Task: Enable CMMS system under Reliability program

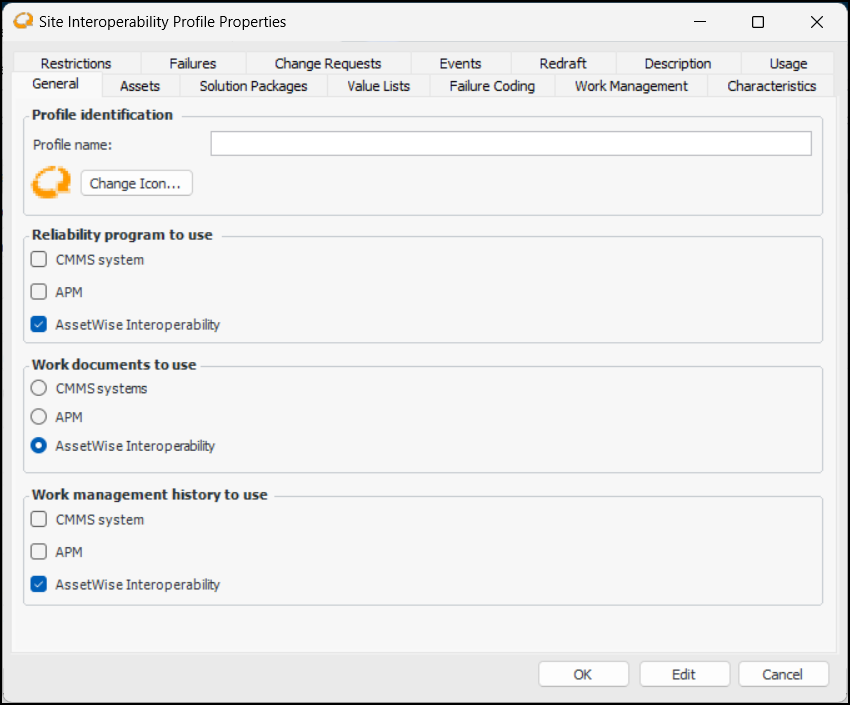Action: [x=38, y=259]
